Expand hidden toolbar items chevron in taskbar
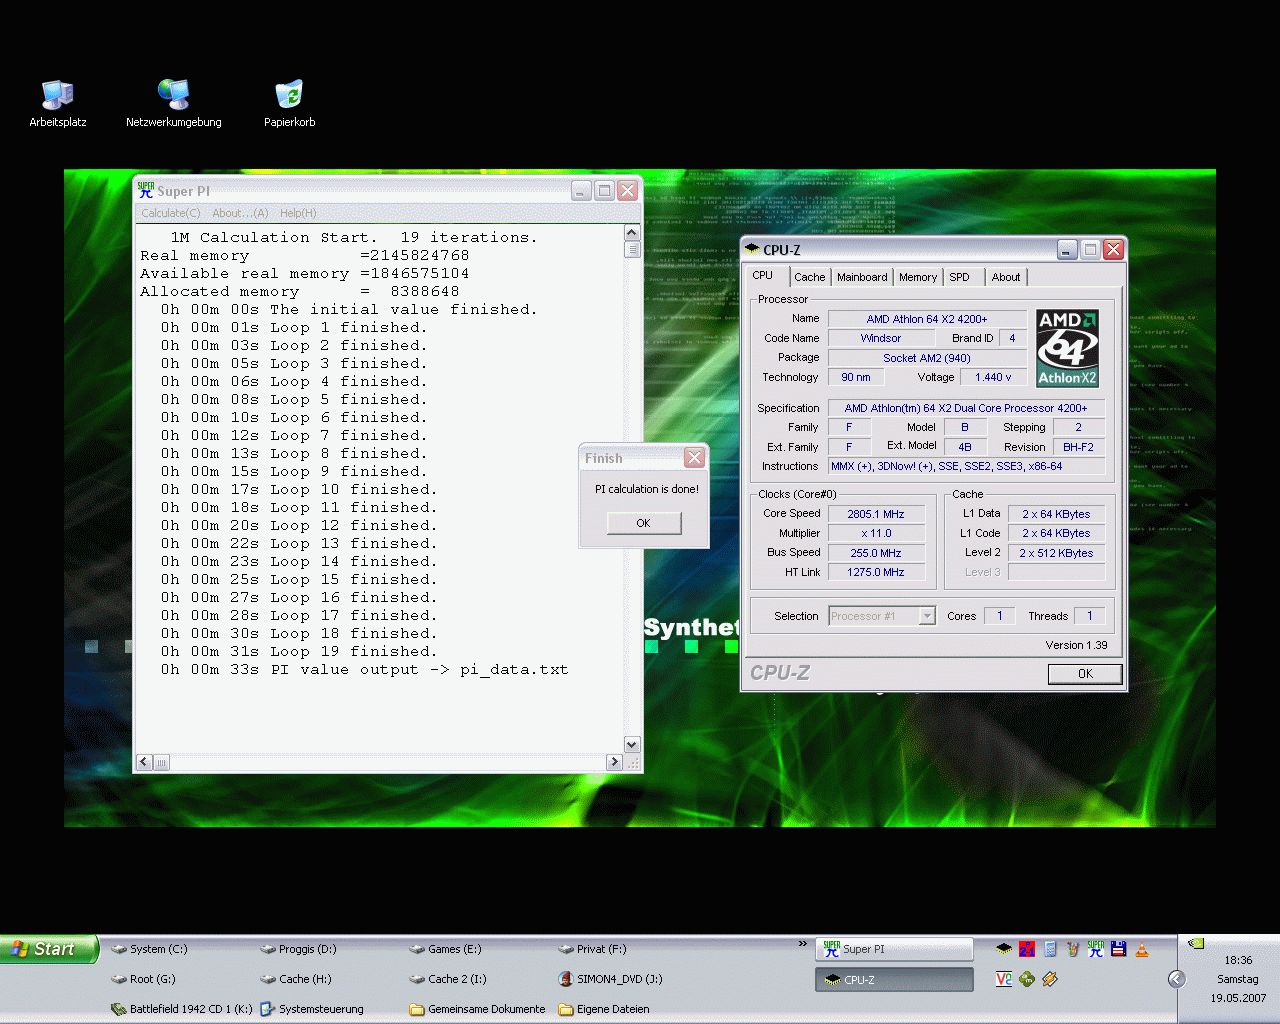1280x1024 pixels. pyautogui.click(x=802, y=944)
